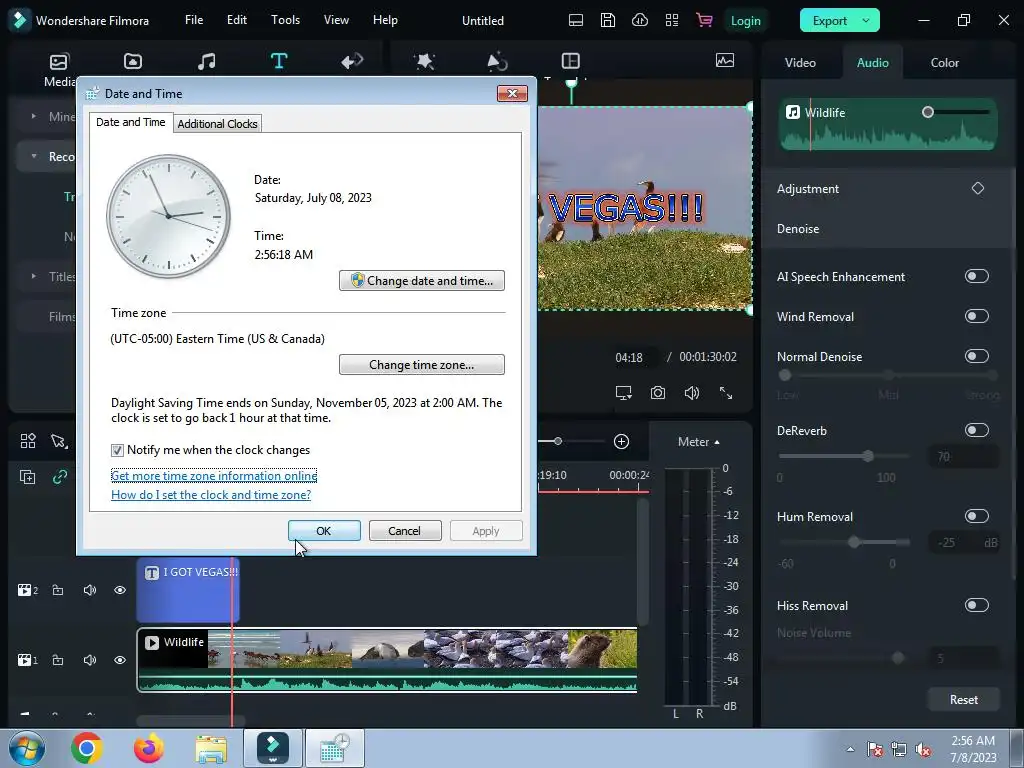Lock track 2 with the lock icon

point(58,590)
